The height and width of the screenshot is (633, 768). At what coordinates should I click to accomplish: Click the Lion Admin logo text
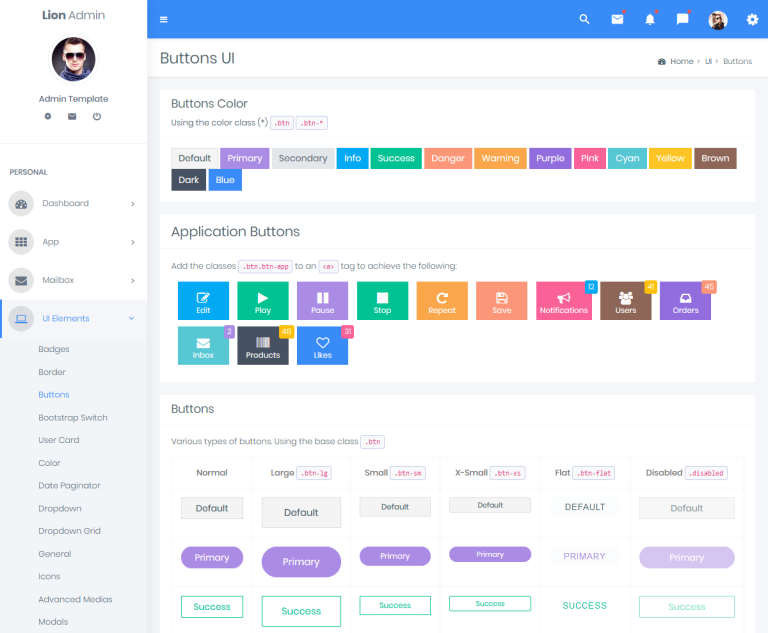coord(73,15)
